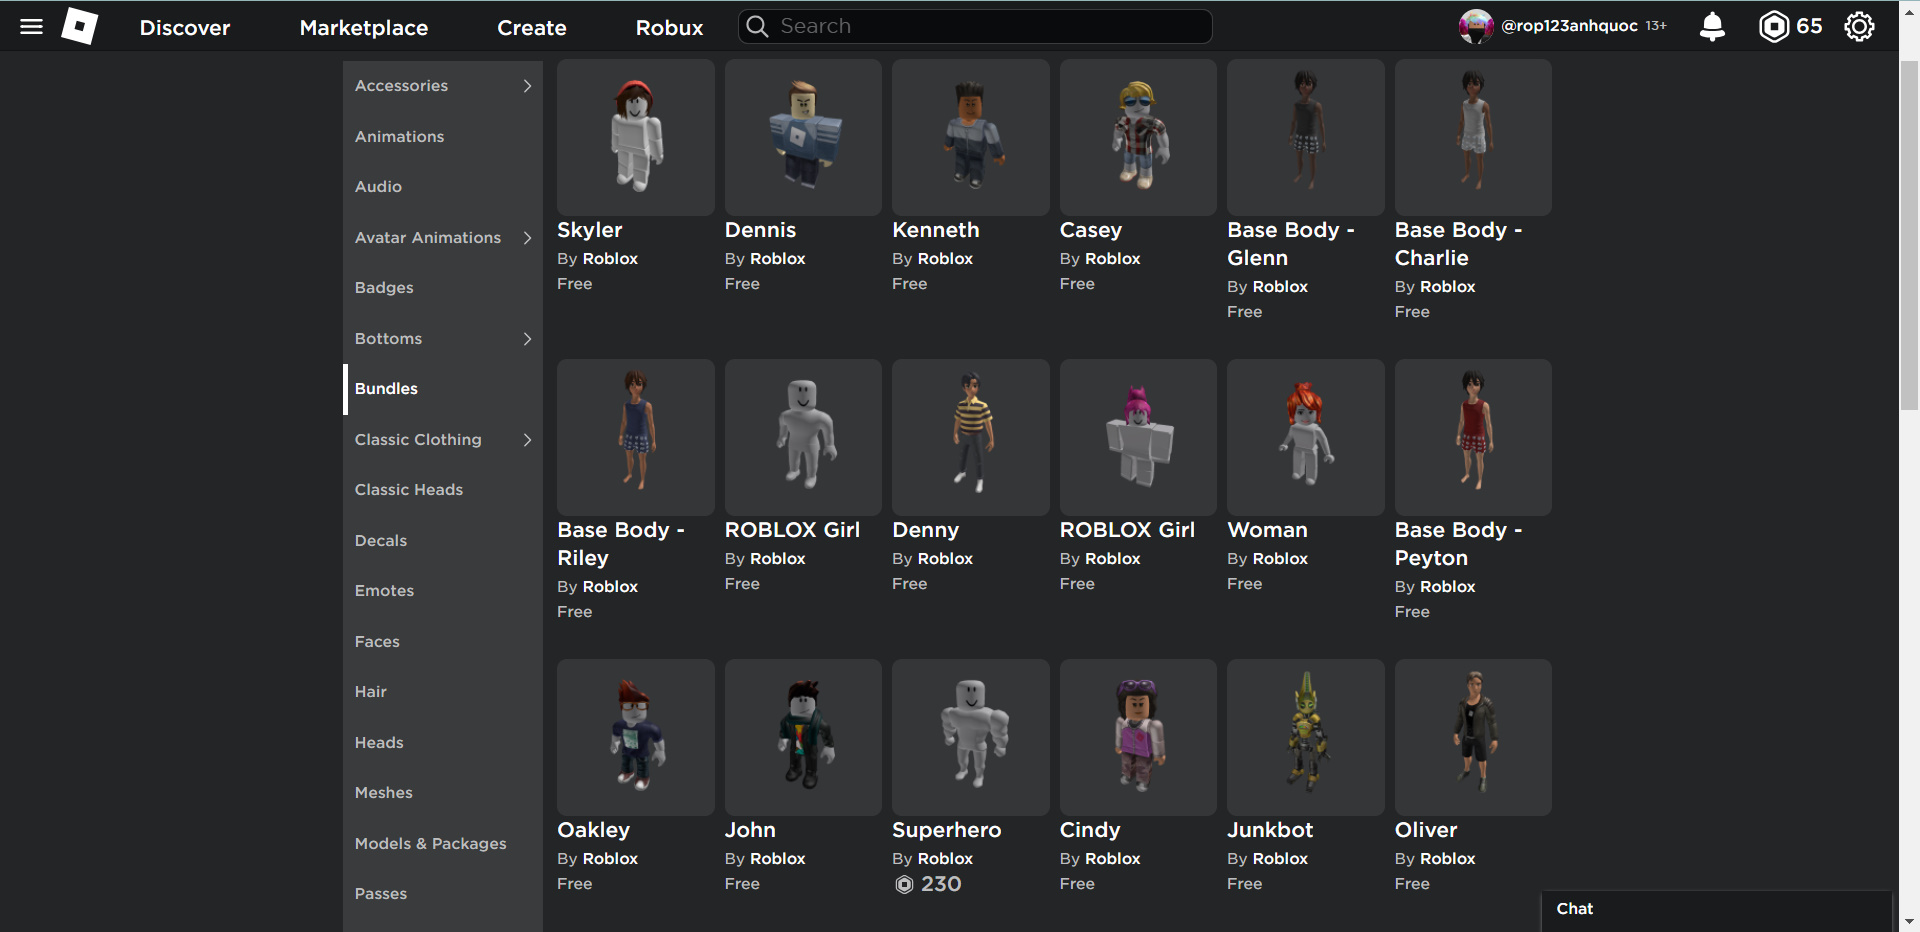Select the Passes category
Image resolution: width=1920 pixels, height=932 pixels.
[443, 894]
